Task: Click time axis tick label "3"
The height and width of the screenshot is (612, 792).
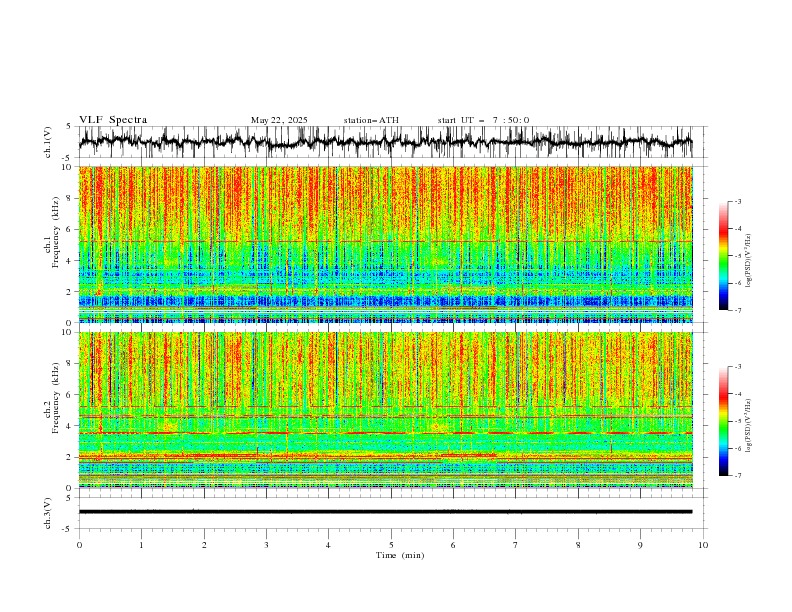Action: [266, 545]
